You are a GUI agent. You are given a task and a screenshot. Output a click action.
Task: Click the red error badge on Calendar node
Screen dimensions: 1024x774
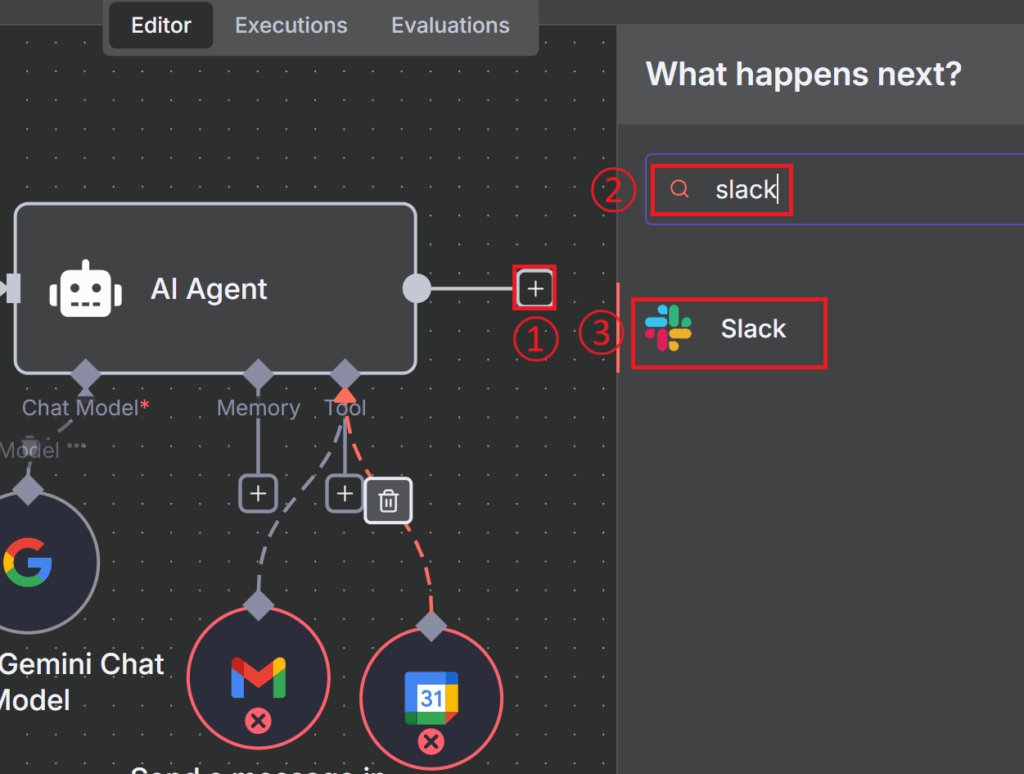tap(431, 741)
